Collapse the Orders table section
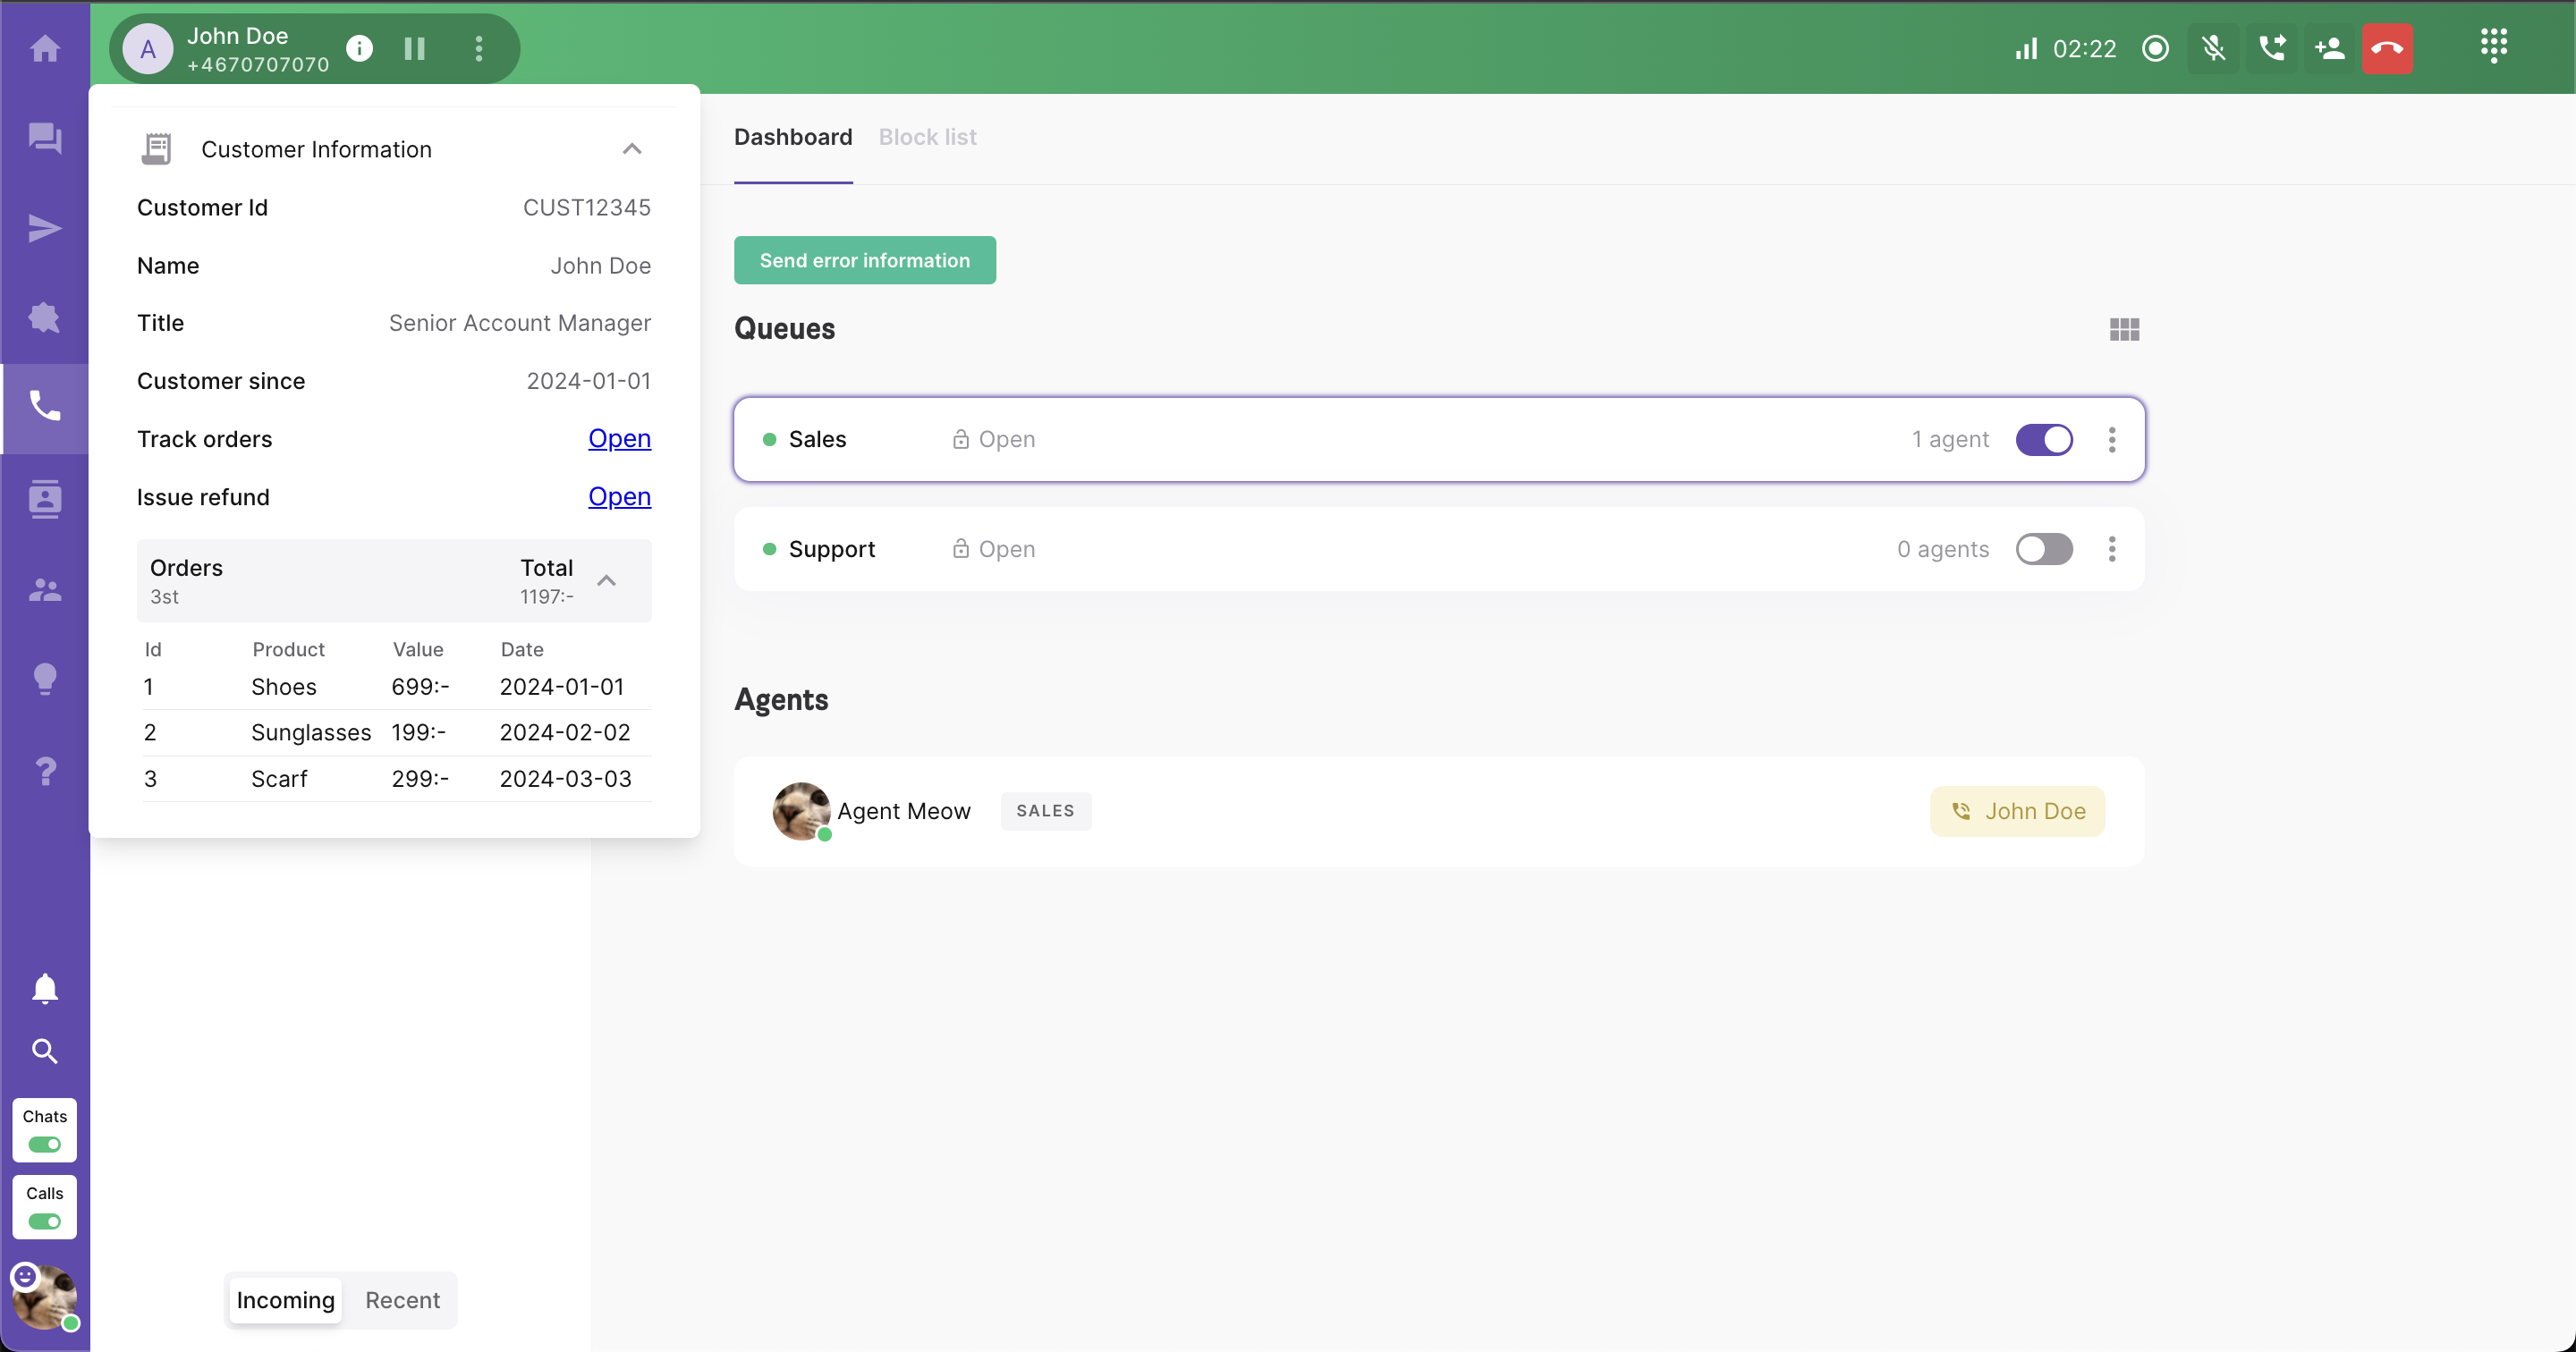Image resolution: width=2576 pixels, height=1352 pixels. pyautogui.click(x=606, y=580)
